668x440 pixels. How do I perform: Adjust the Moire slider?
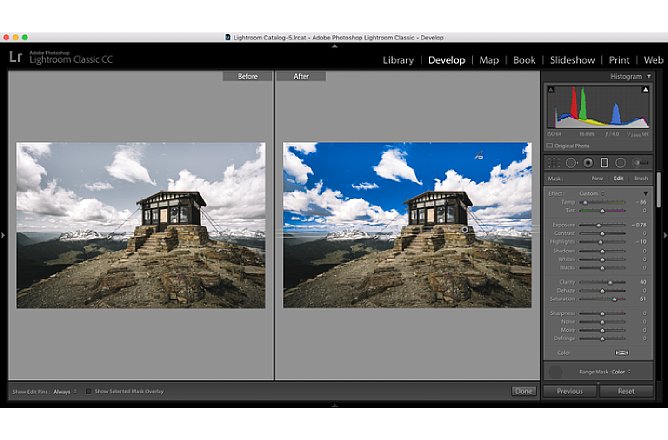[x=602, y=330]
